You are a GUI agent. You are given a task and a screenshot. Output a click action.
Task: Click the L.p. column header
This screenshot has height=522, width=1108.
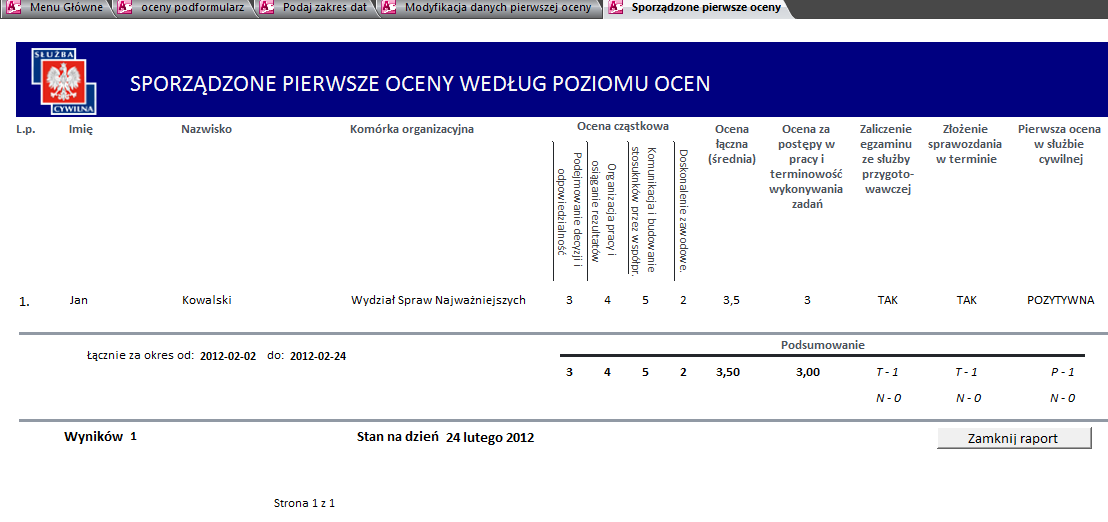[26, 129]
